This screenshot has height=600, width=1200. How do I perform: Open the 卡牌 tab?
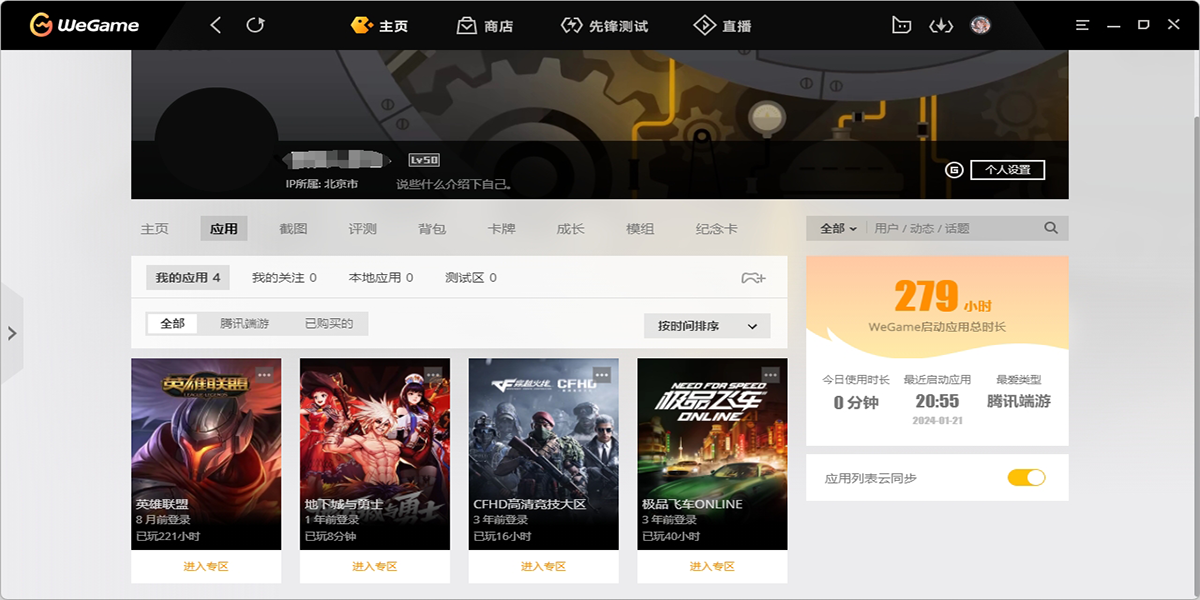point(501,229)
